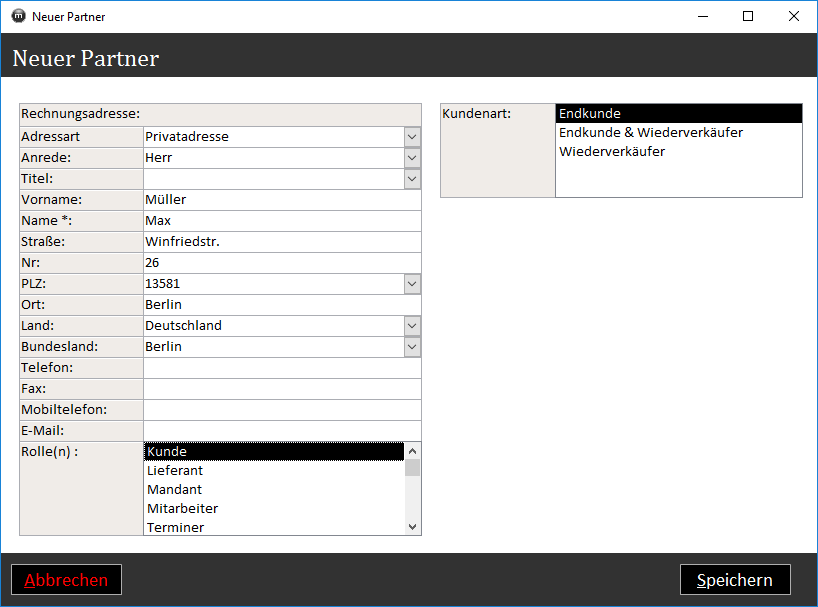Maximize the Neuer Partner window
The height and width of the screenshot is (607, 818).
click(748, 16)
